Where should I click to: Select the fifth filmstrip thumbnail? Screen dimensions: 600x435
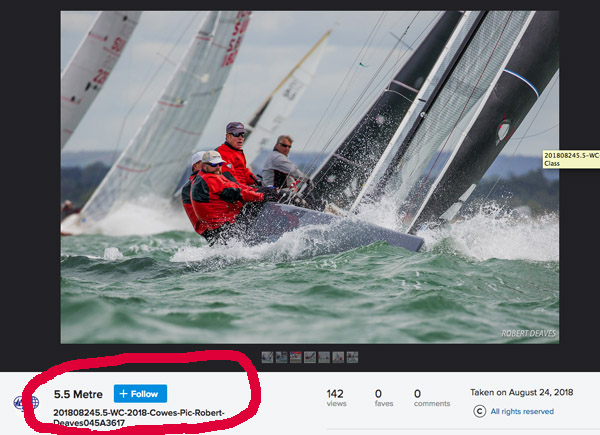[x=324, y=357]
